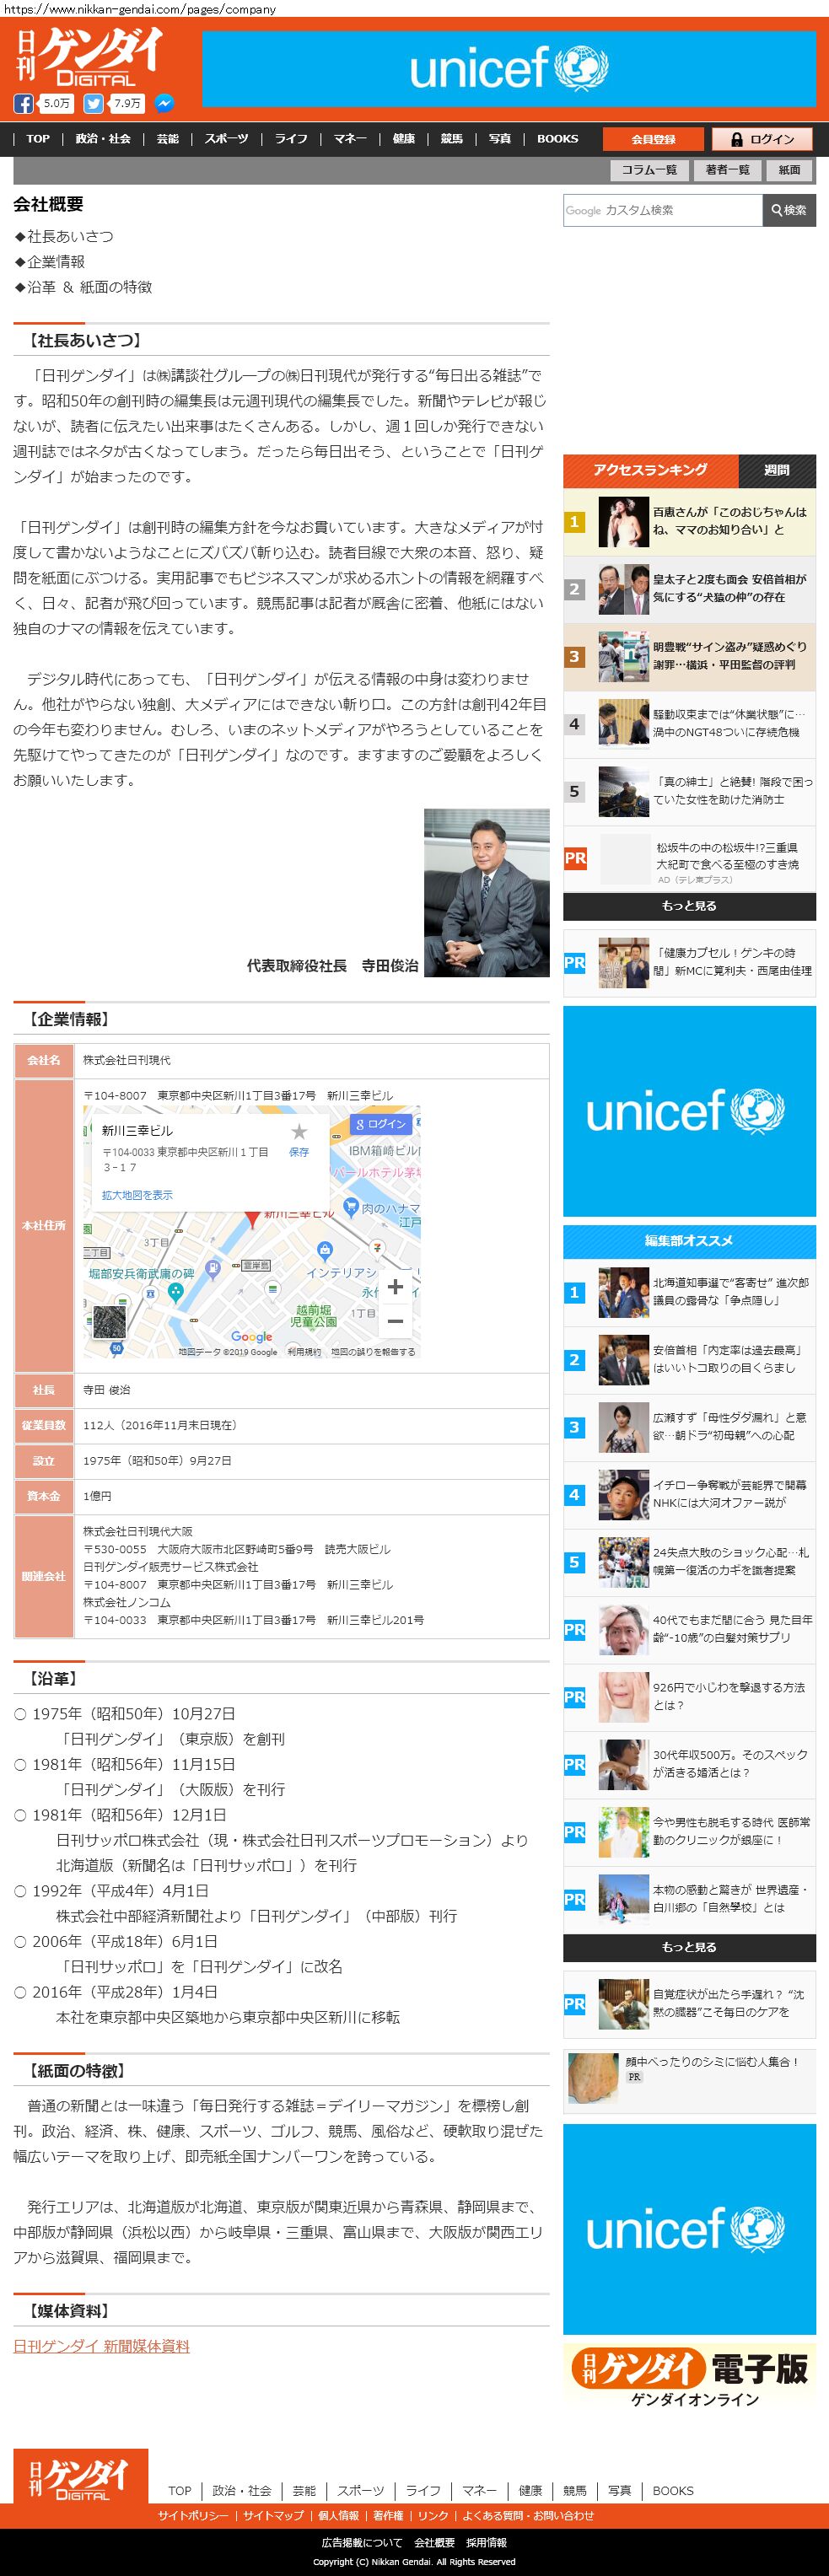The width and height of the screenshot is (829, 2576).
Task: Open 拡大地図を表示 link on map
Action: coord(137,1195)
